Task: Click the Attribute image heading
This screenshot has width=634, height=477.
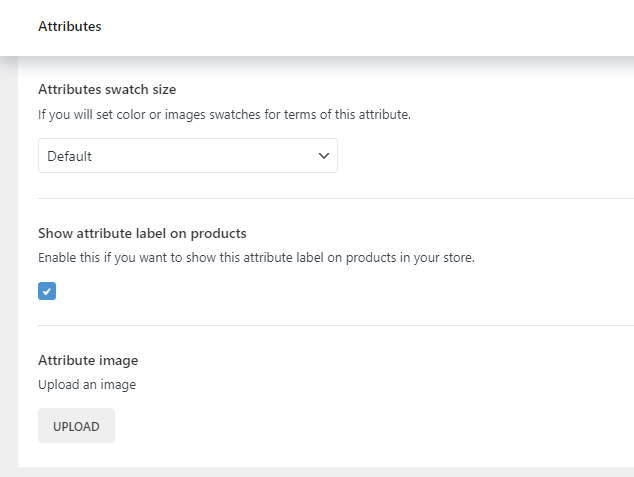Action: pos(88,360)
